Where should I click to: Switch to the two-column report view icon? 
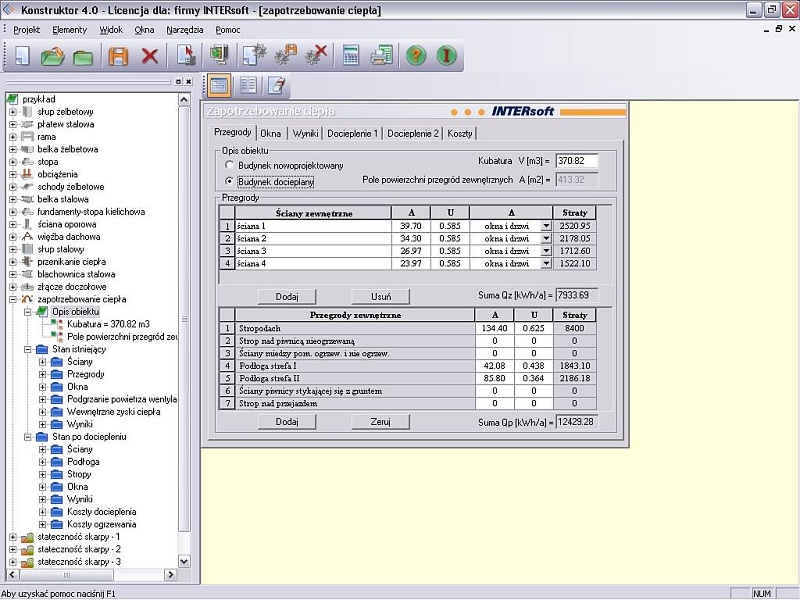[248, 85]
